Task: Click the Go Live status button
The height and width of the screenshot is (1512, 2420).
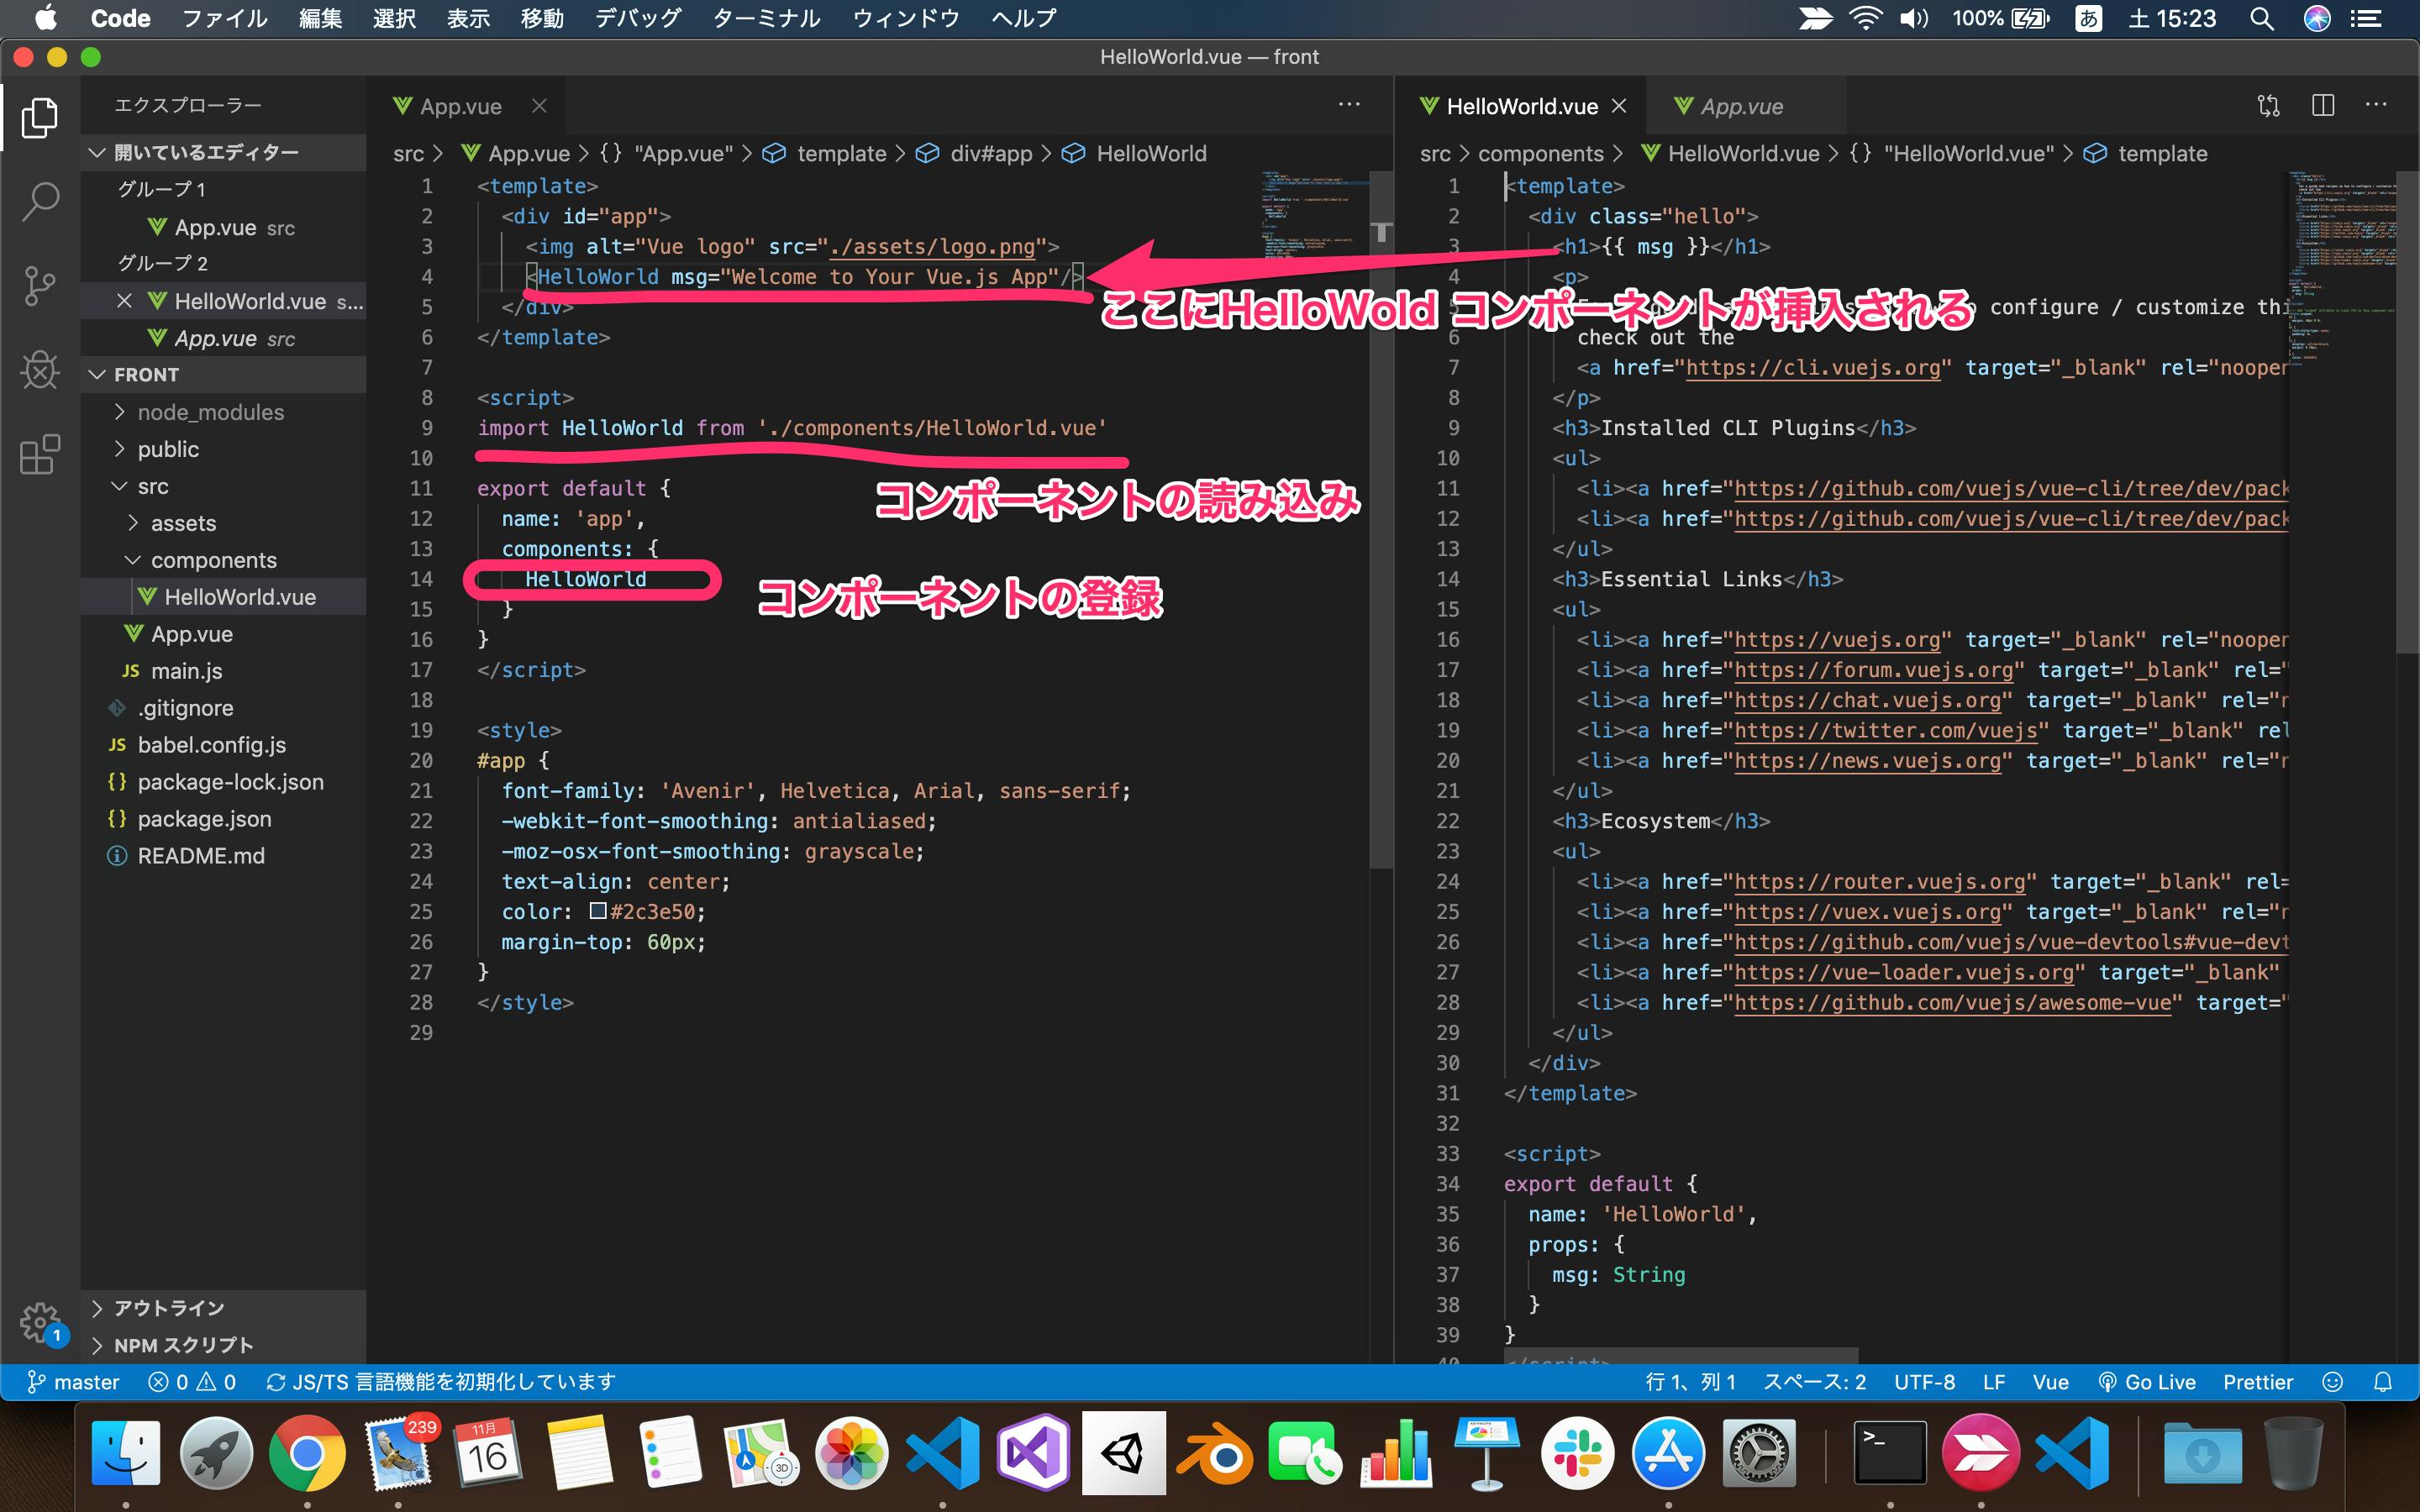Action: [x=2147, y=1382]
